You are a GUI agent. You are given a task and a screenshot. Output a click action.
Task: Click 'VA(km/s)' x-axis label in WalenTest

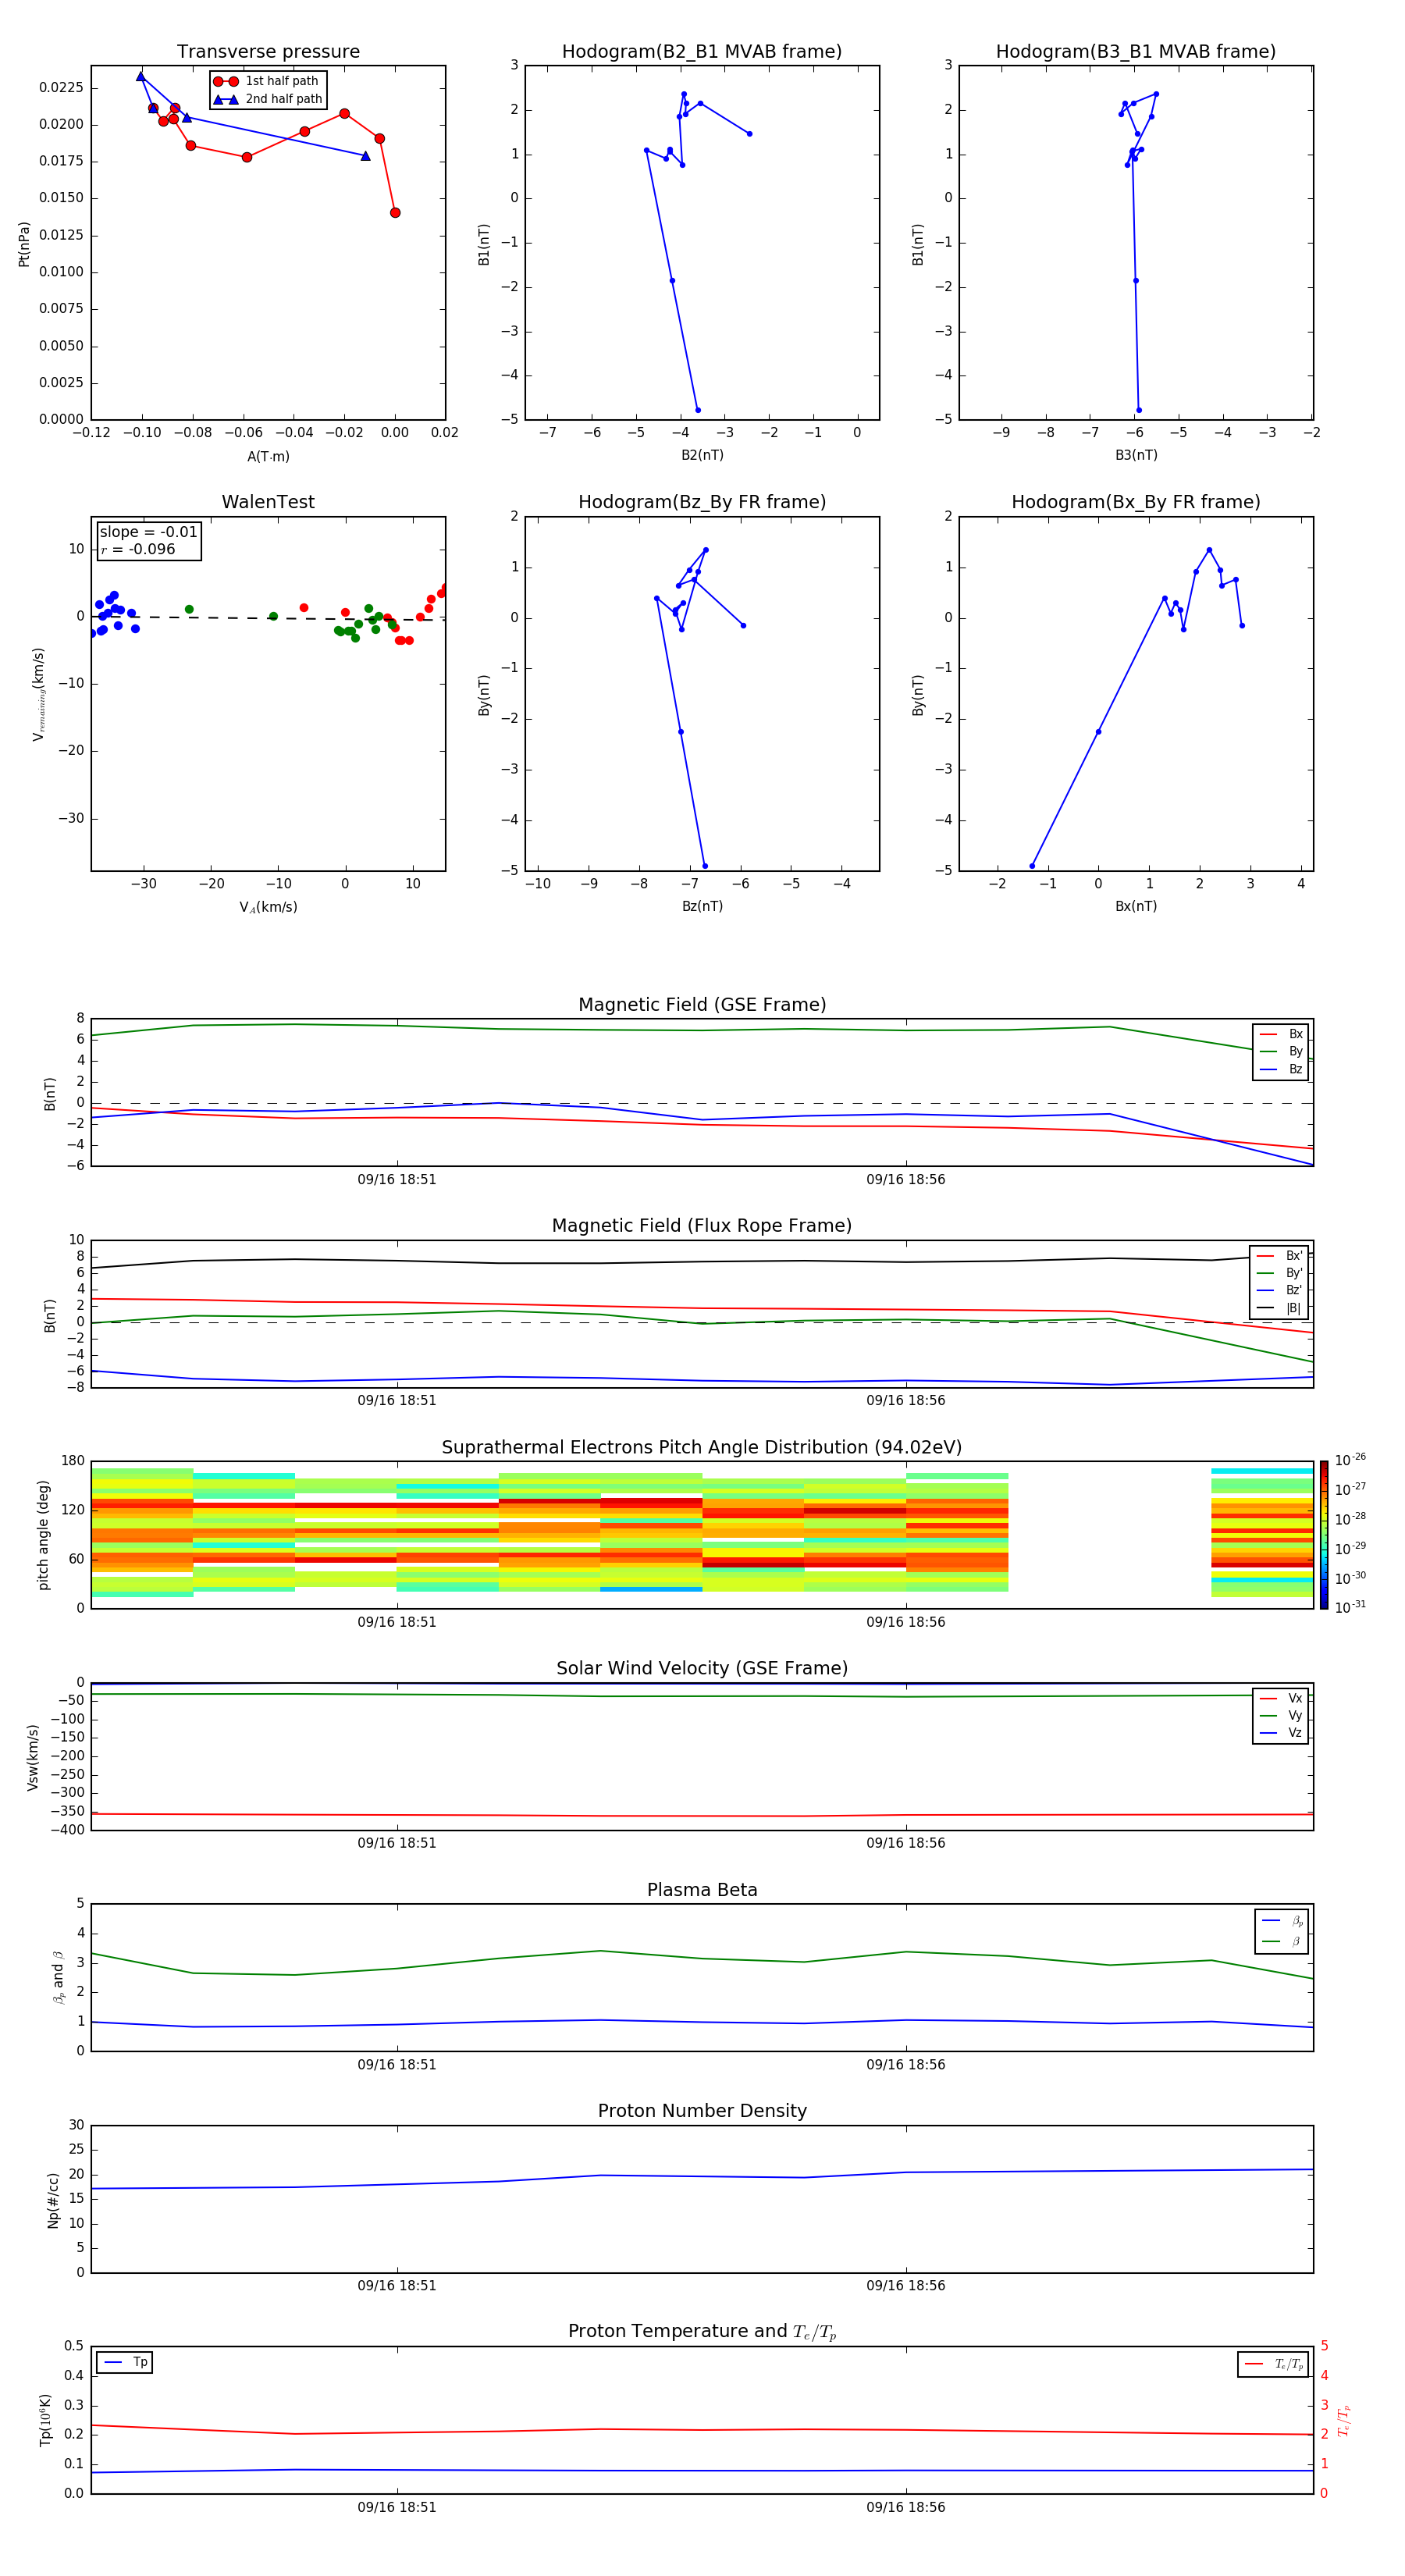[x=268, y=907]
